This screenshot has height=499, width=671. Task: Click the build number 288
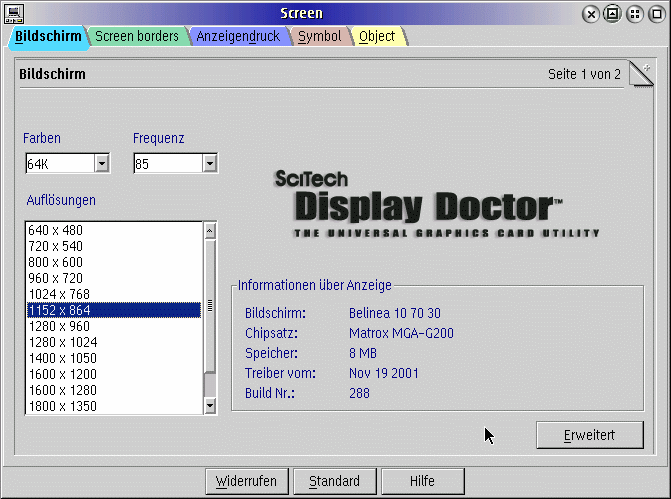coord(359,393)
